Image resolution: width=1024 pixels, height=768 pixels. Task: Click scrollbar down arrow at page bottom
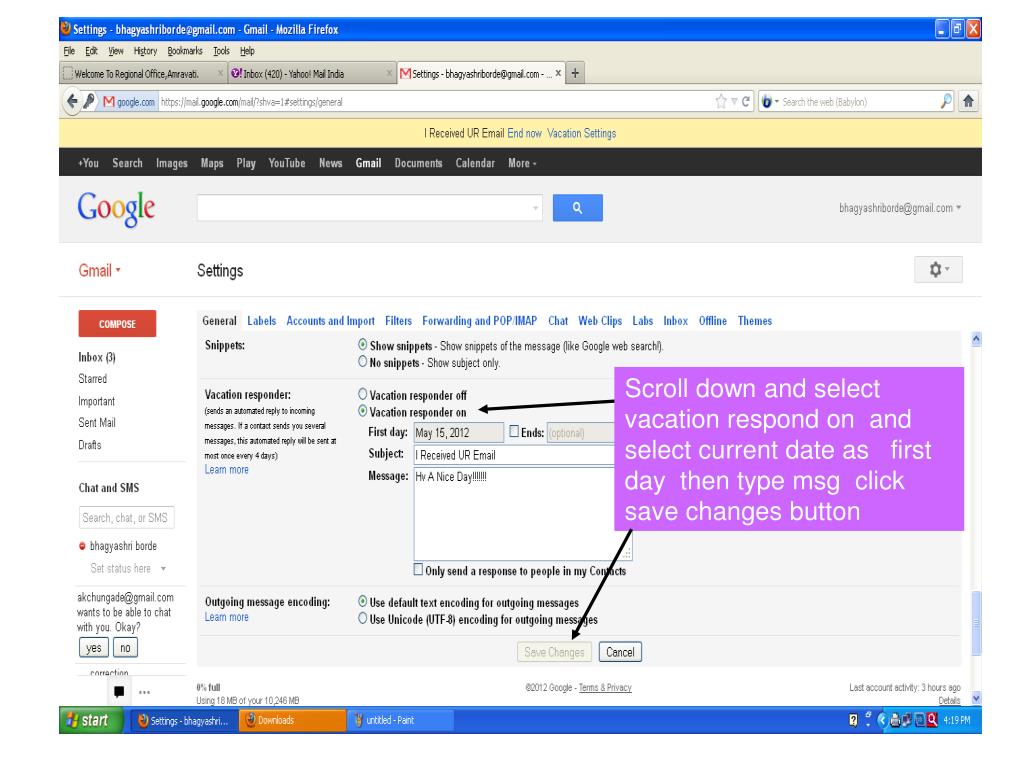click(976, 698)
